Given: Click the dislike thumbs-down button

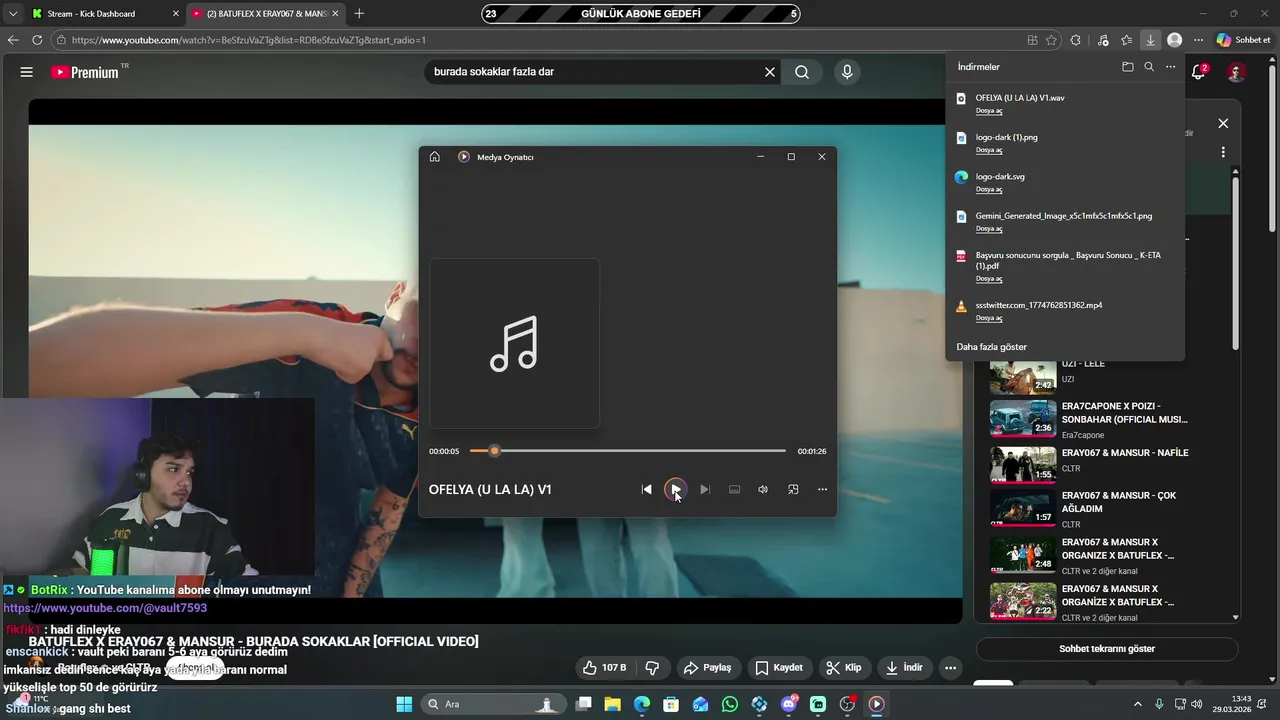Looking at the screenshot, I should [652, 668].
